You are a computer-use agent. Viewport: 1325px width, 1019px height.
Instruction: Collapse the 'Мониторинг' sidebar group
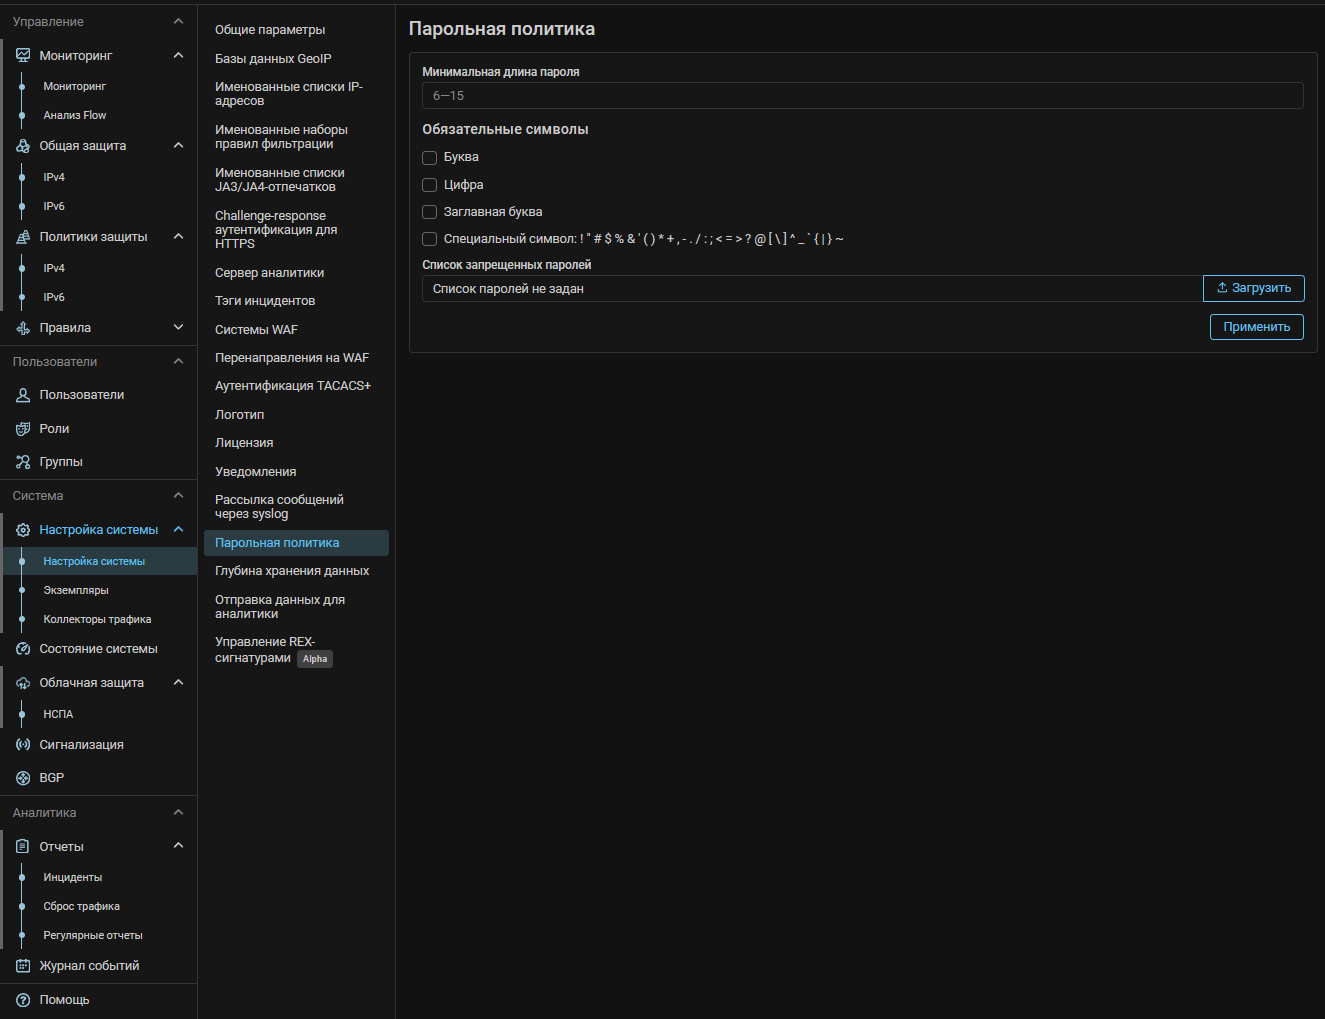pos(178,56)
